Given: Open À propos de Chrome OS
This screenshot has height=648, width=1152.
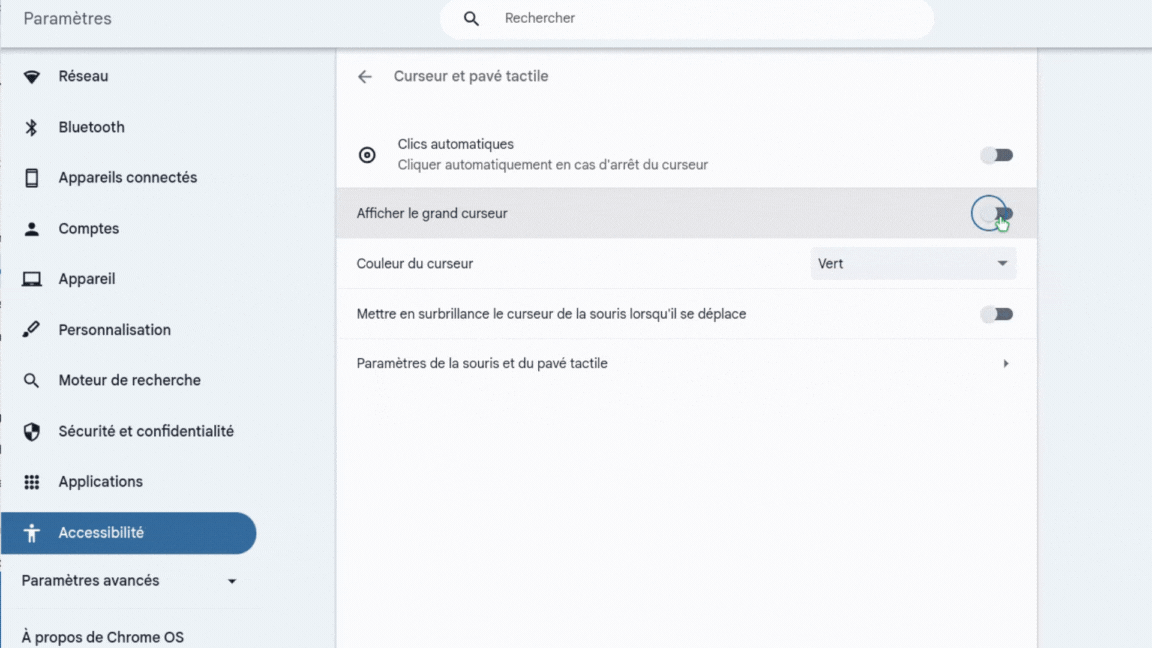Looking at the screenshot, I should [x=102, y=637].
